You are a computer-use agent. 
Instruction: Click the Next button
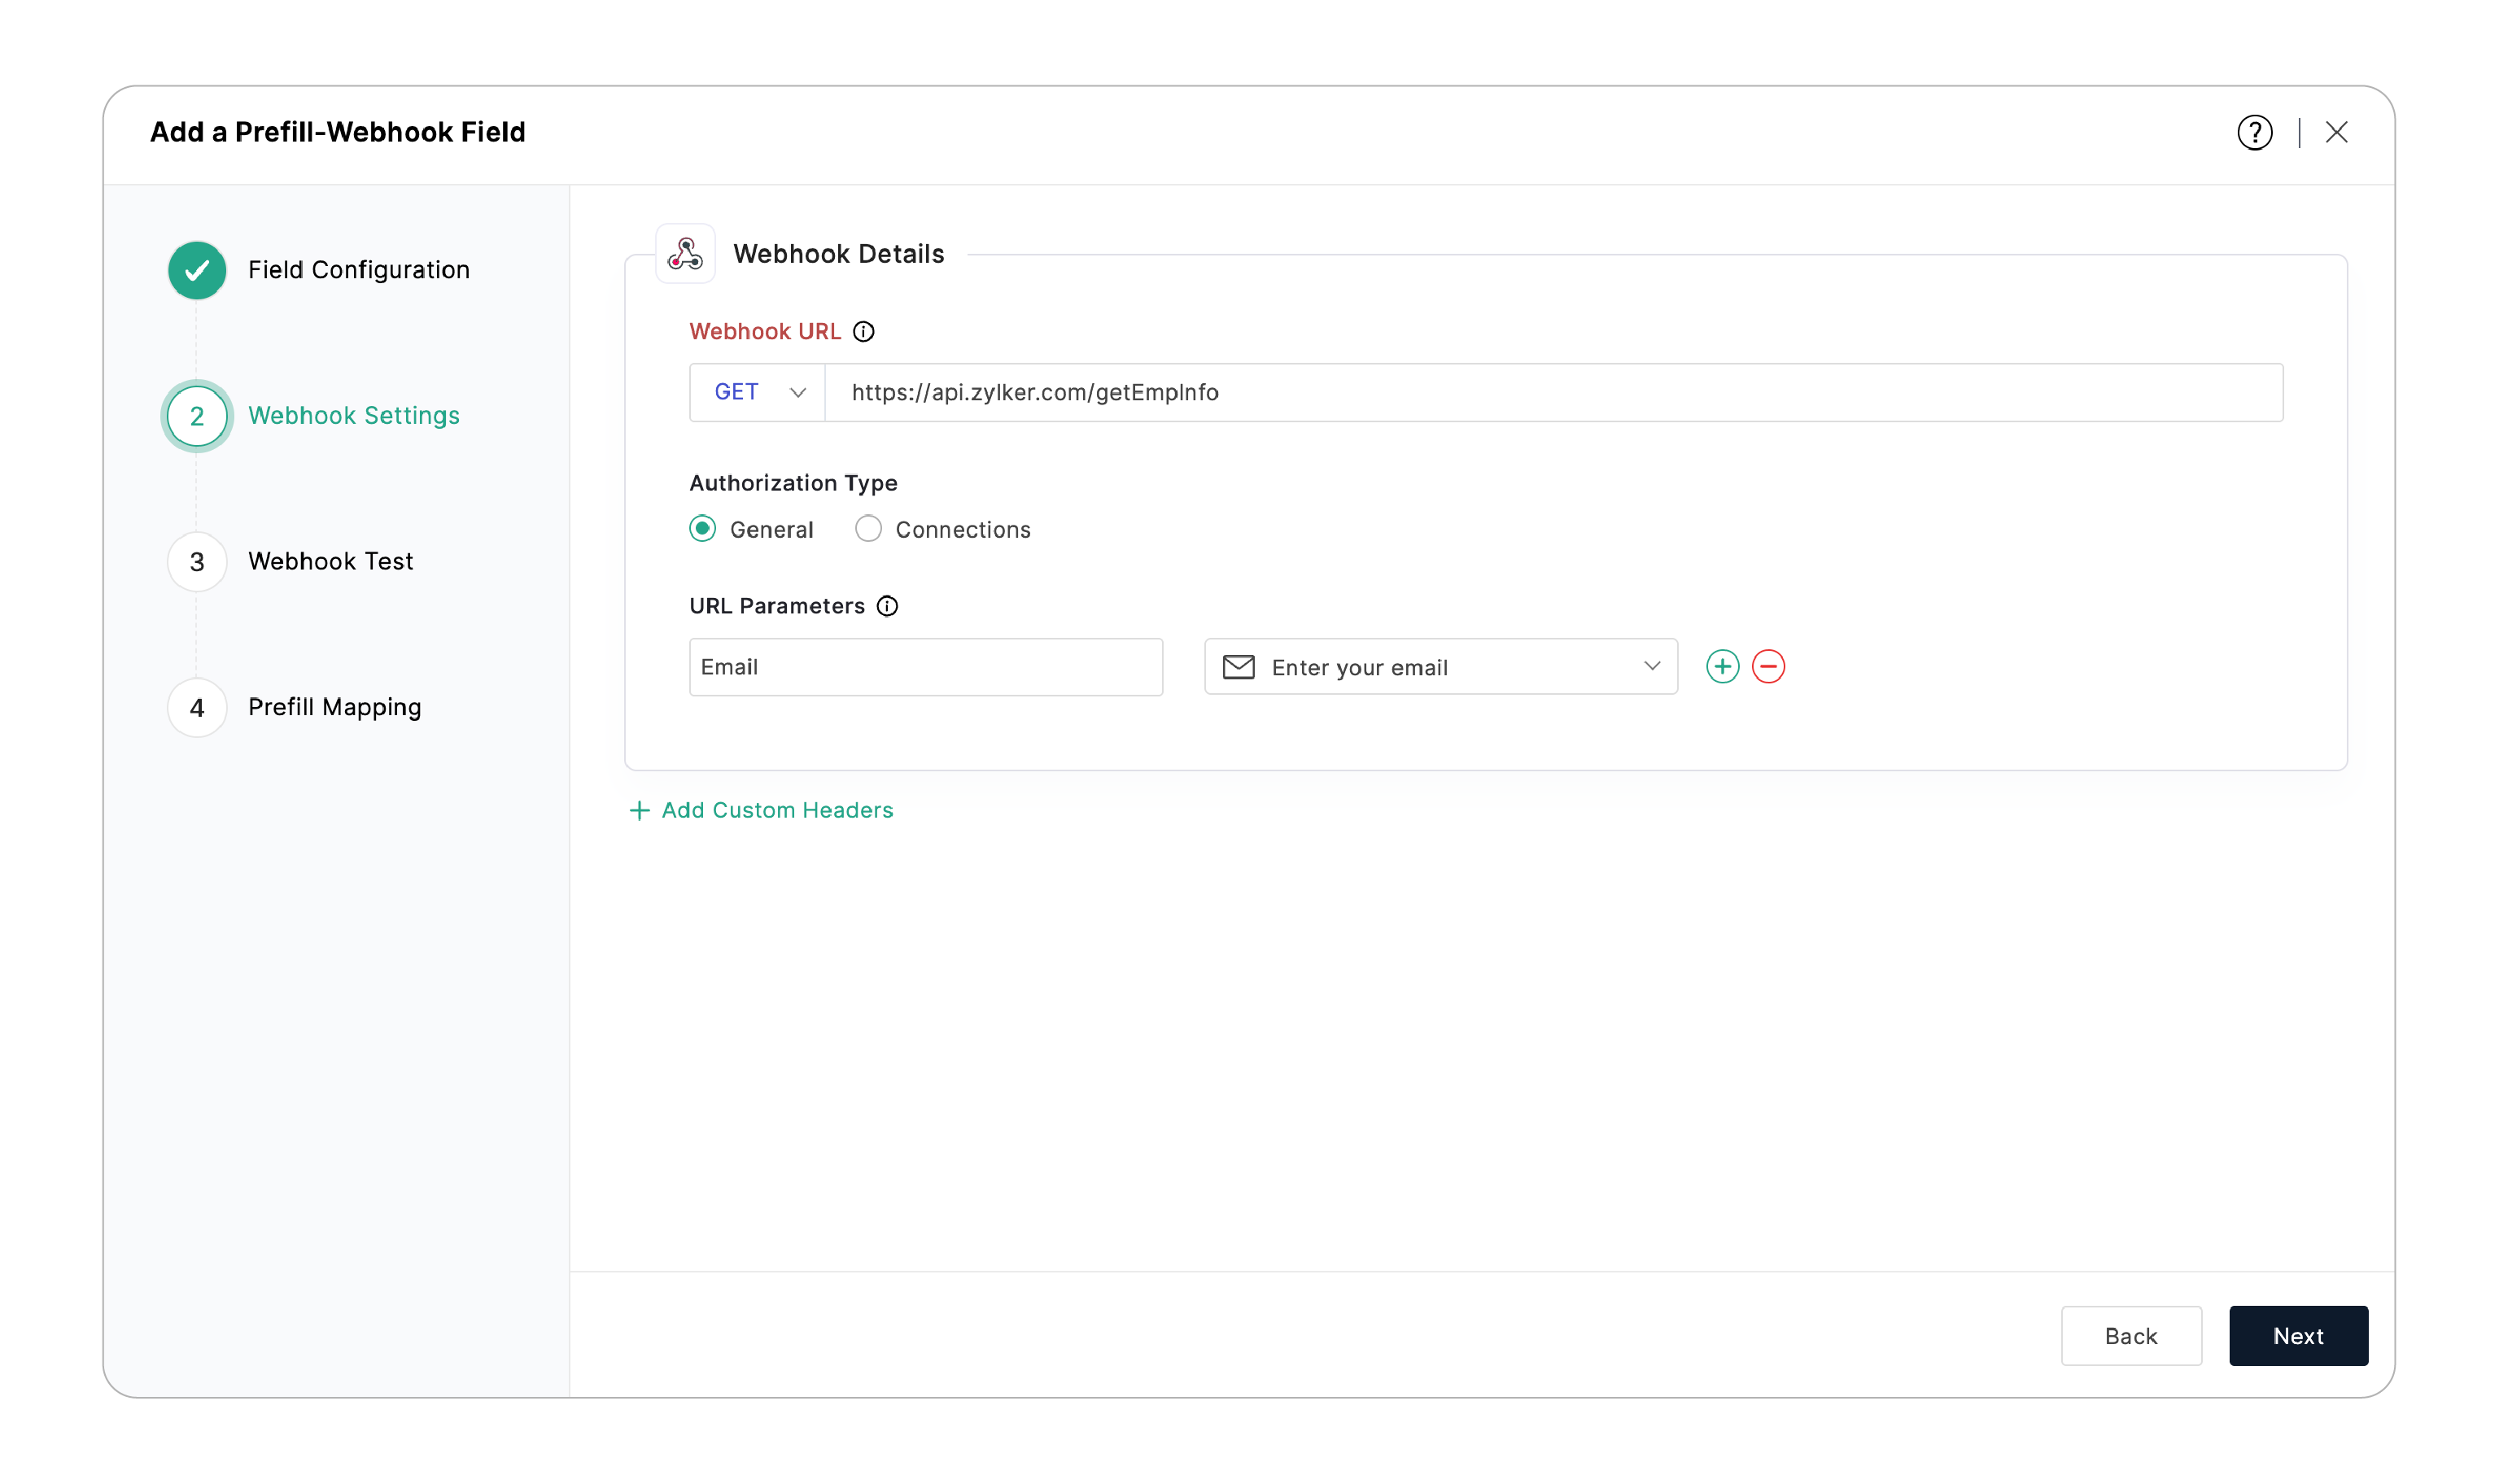2298,1336
